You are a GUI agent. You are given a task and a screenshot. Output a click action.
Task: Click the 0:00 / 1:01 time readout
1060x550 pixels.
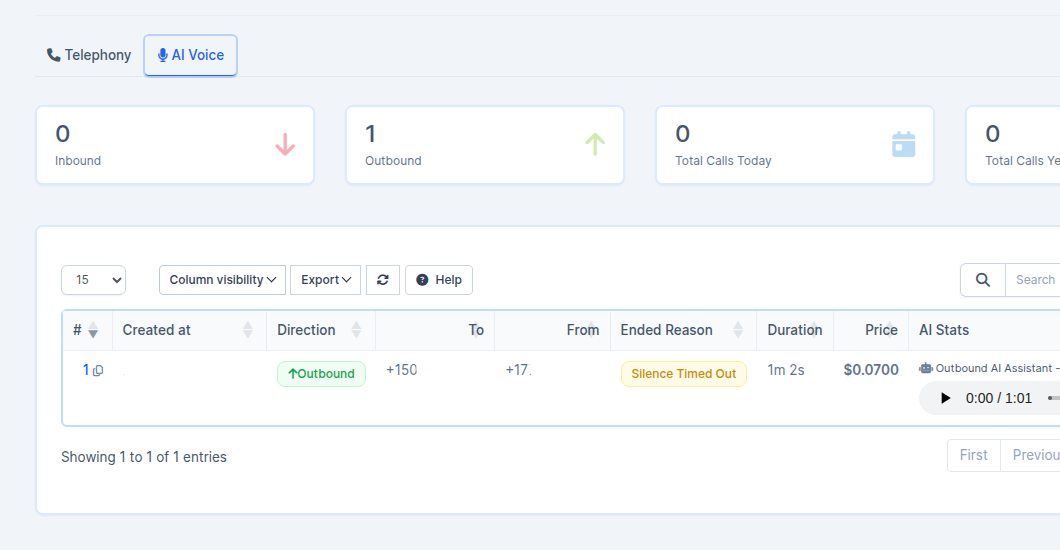pyautogui.click(x=998, y=399)
